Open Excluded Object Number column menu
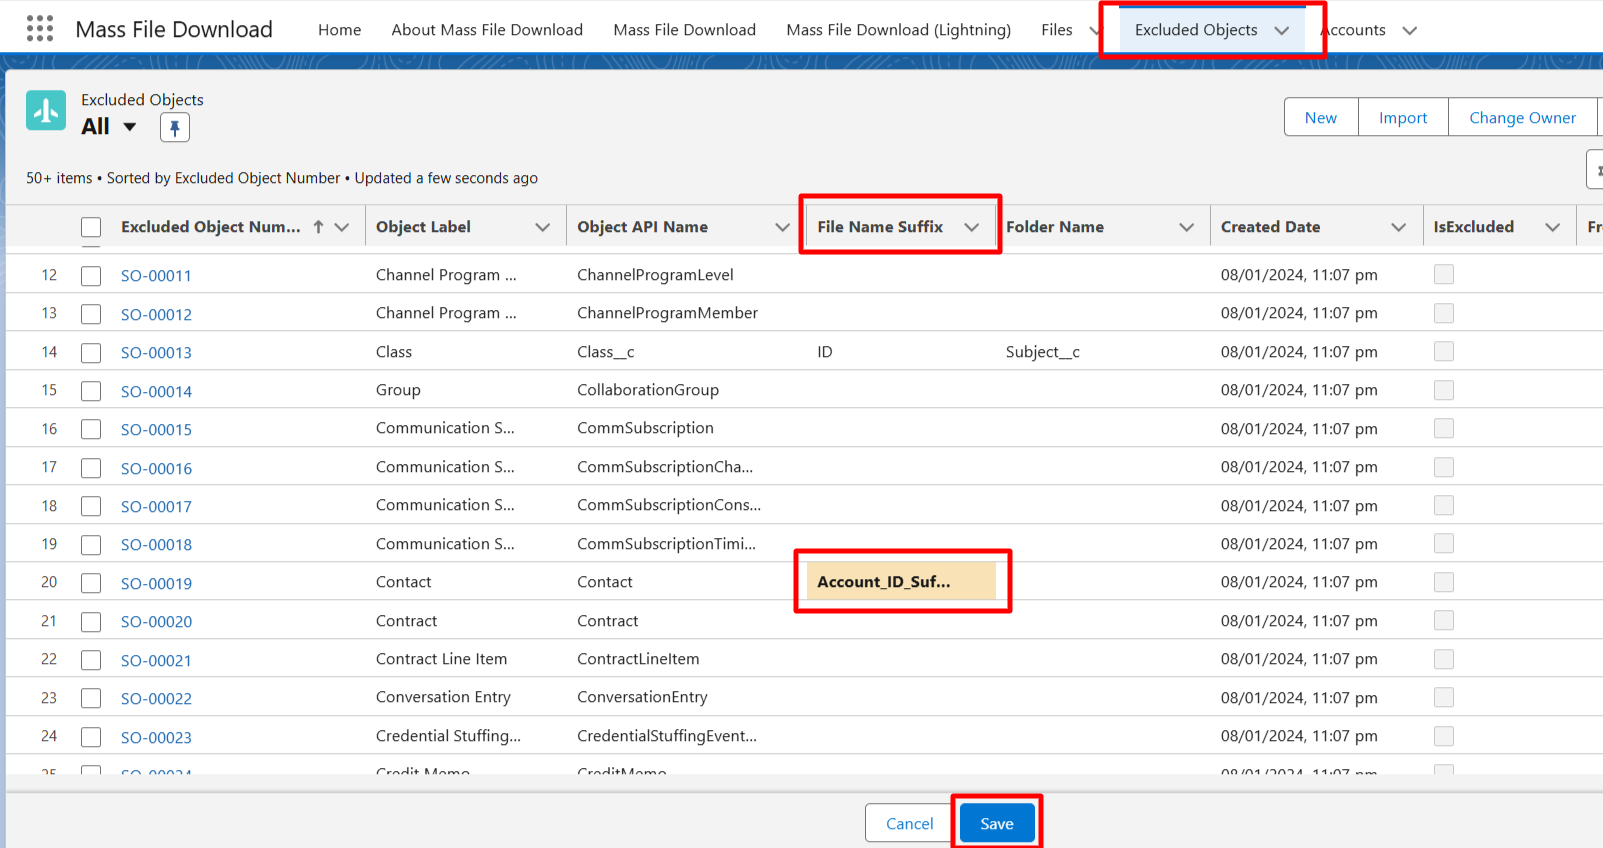This screenshot has width=1603, height=848. (342, 227)
